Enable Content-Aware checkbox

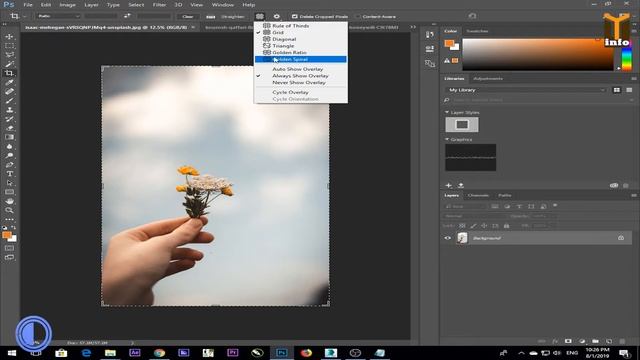click(x=358, y=17)
